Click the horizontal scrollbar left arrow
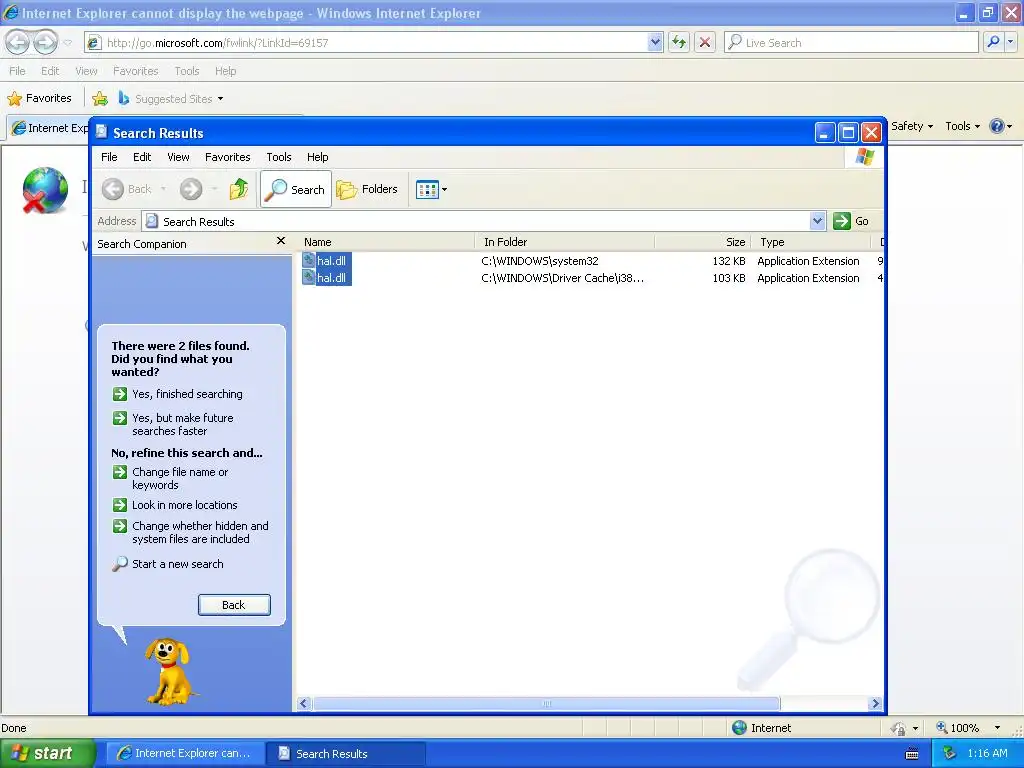 pyautogui.click(x=304, y=703)
